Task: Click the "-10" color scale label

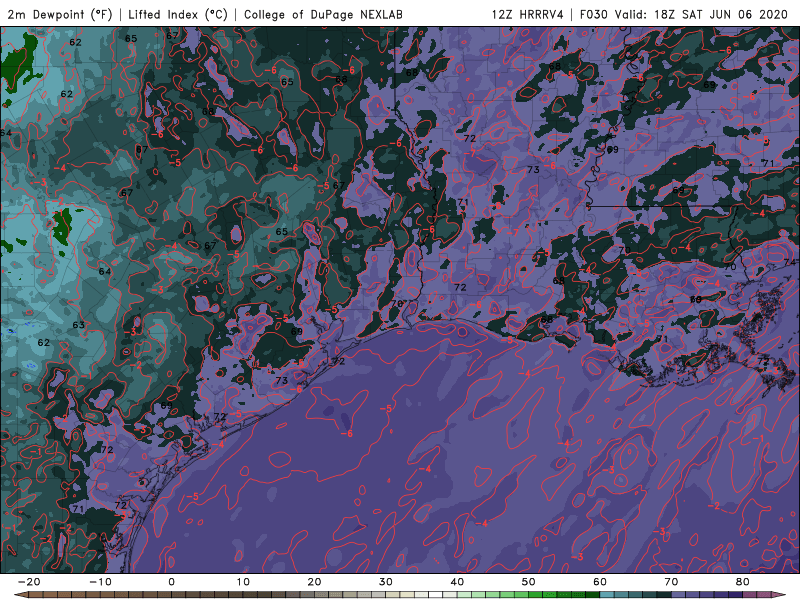Action: (100, 582)
